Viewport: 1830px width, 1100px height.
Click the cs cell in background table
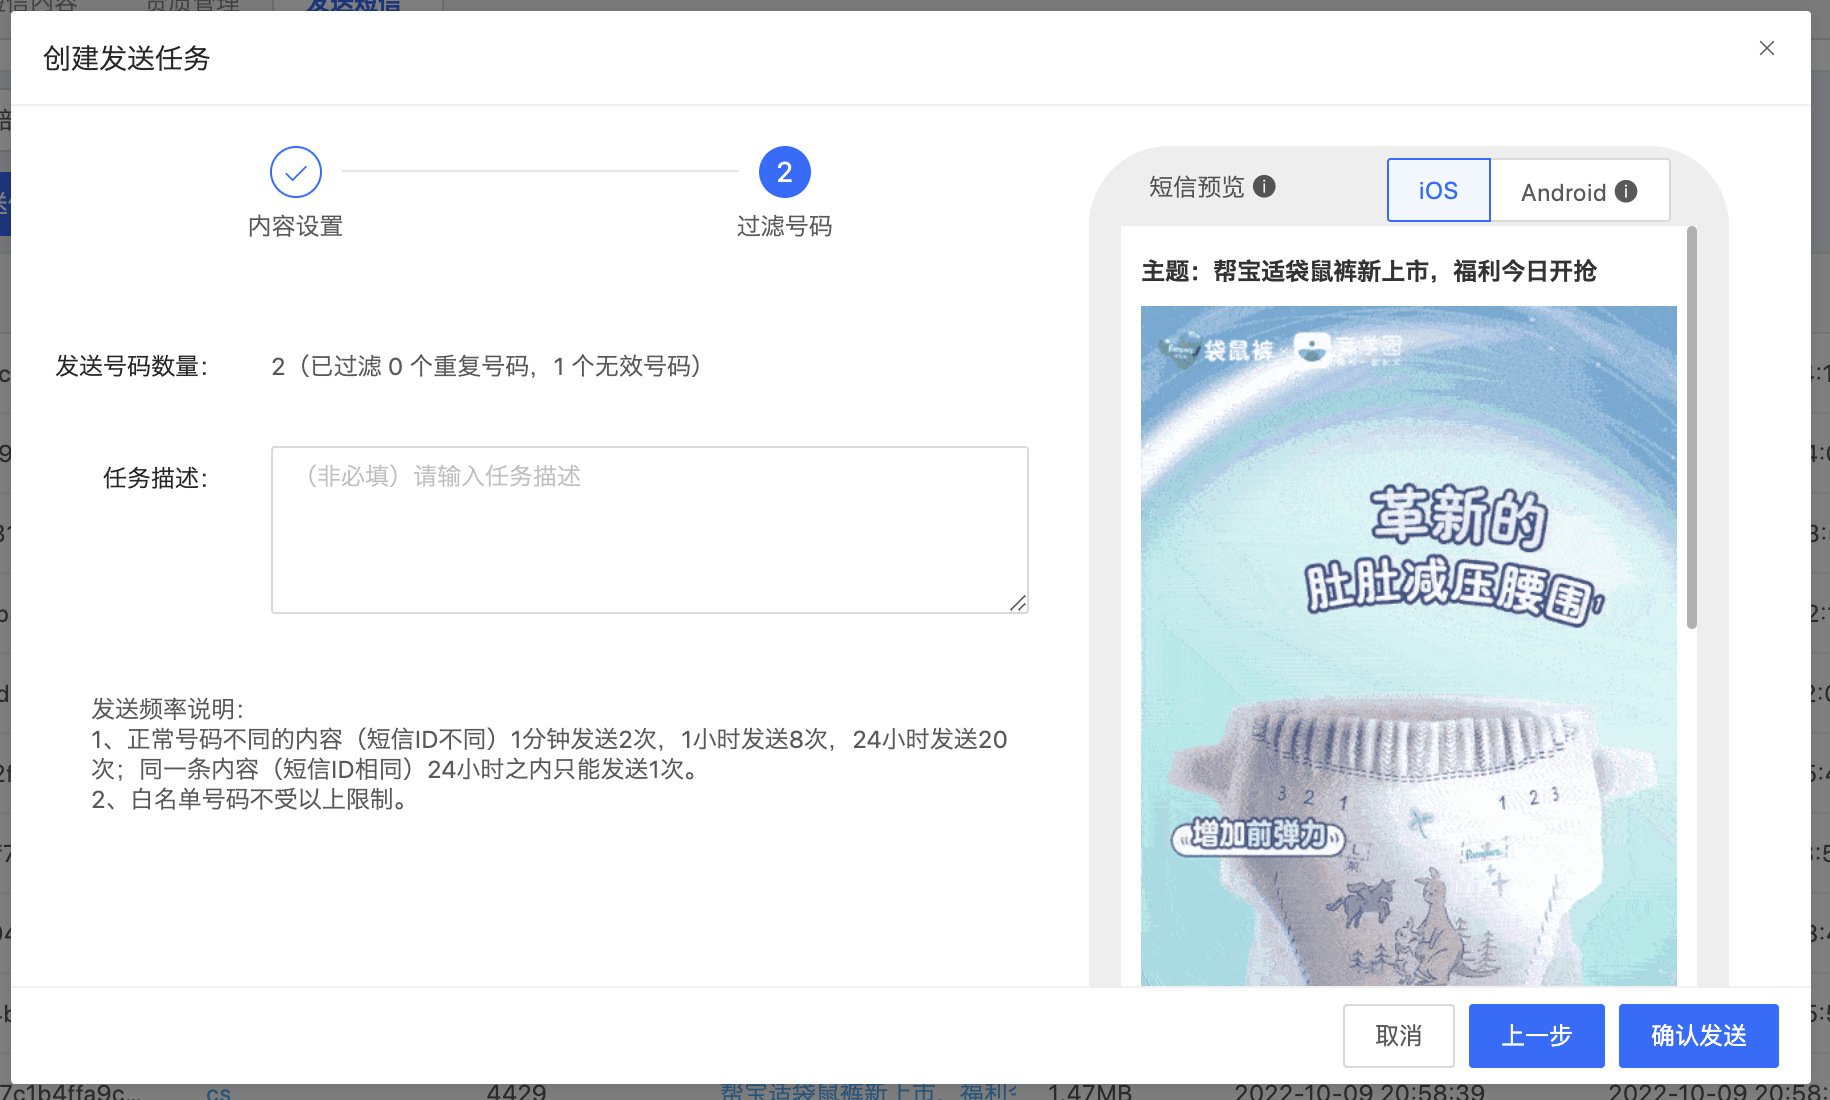coord(218,1093)
